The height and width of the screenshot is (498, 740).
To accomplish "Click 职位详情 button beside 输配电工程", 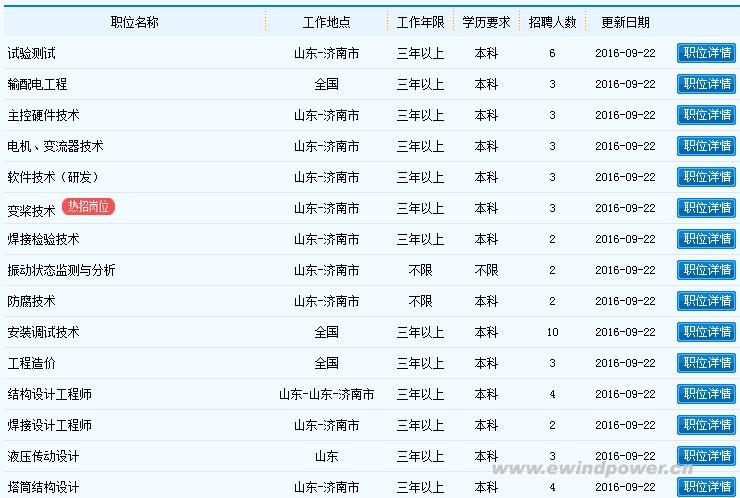I will tap(706, 84).
